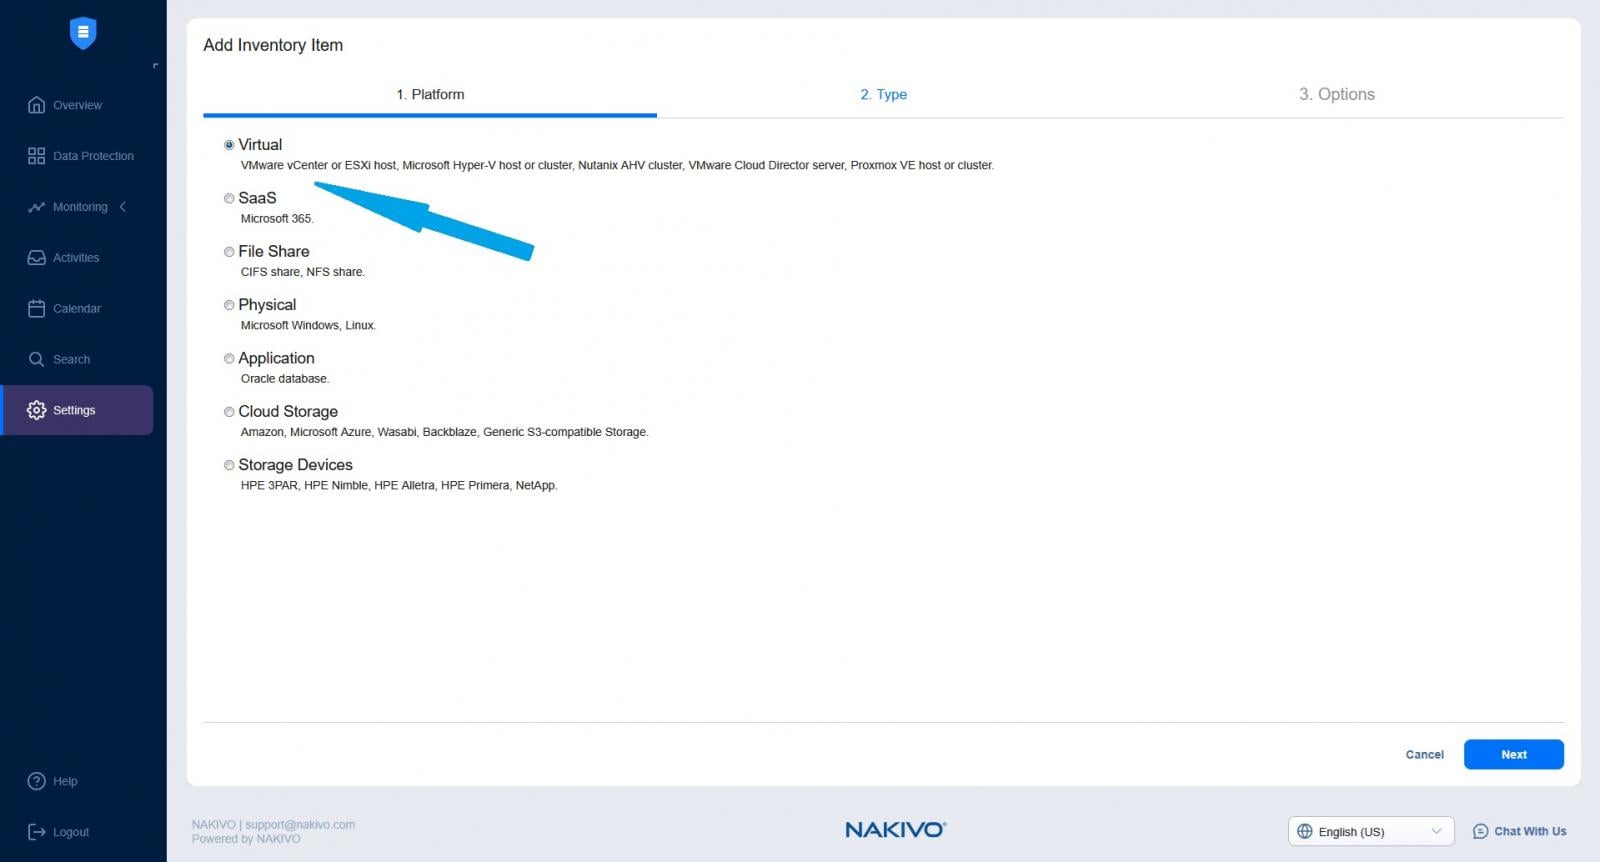Click the Monitoring menu label
Image resolution: width=1600 pixels, height=862 pixels.
coord(80,207)
